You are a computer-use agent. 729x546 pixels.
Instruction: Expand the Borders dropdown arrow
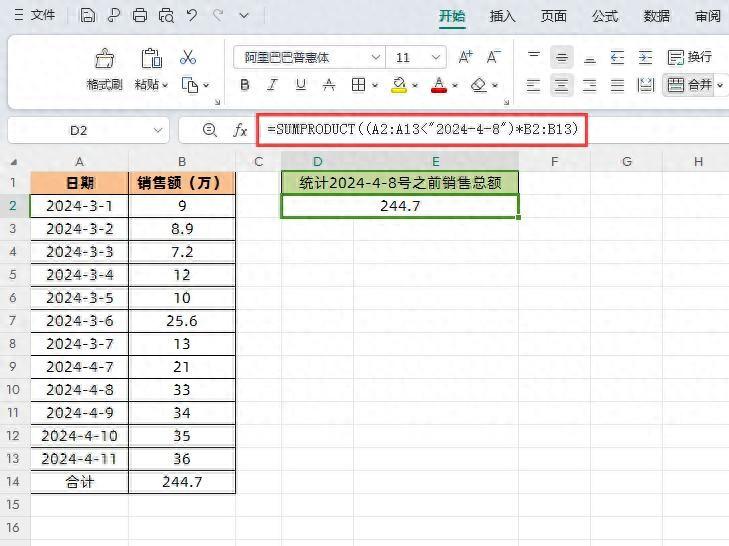point(375,86)
